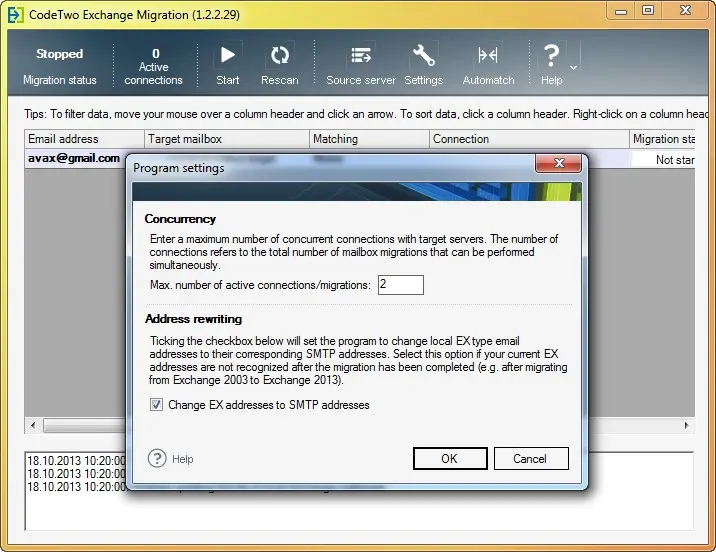
Task: Click the horizontal scrollbar left arrow
Action: coord(33,426)
